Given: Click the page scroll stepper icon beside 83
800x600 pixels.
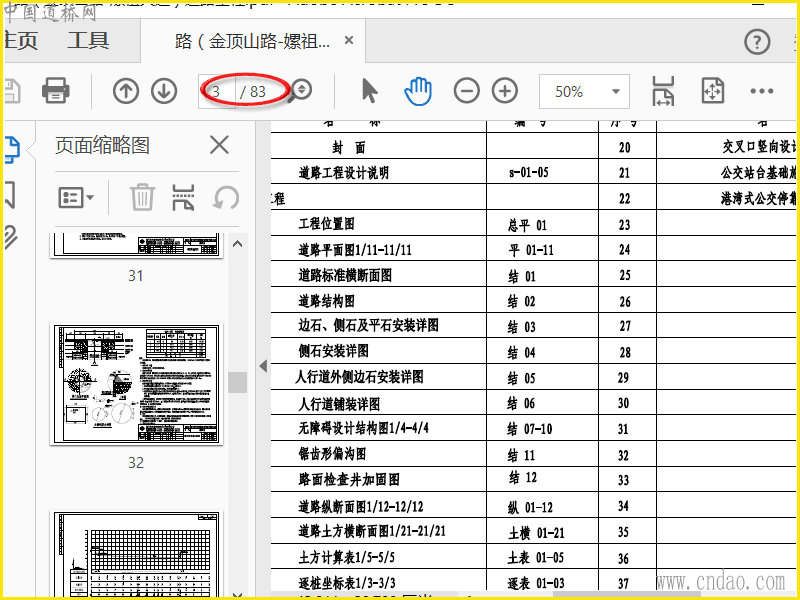Looking at the screenshot, I should (302, 90).
